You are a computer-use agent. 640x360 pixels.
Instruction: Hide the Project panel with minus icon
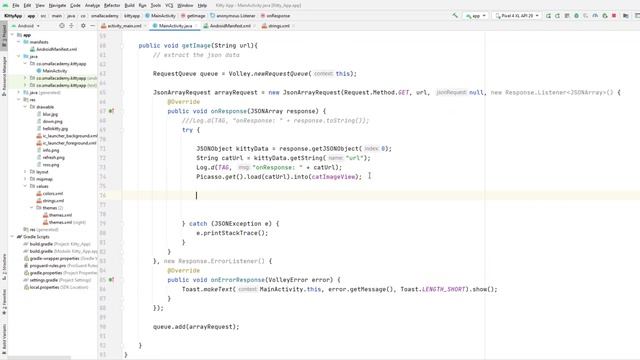(x=92, y=26)
